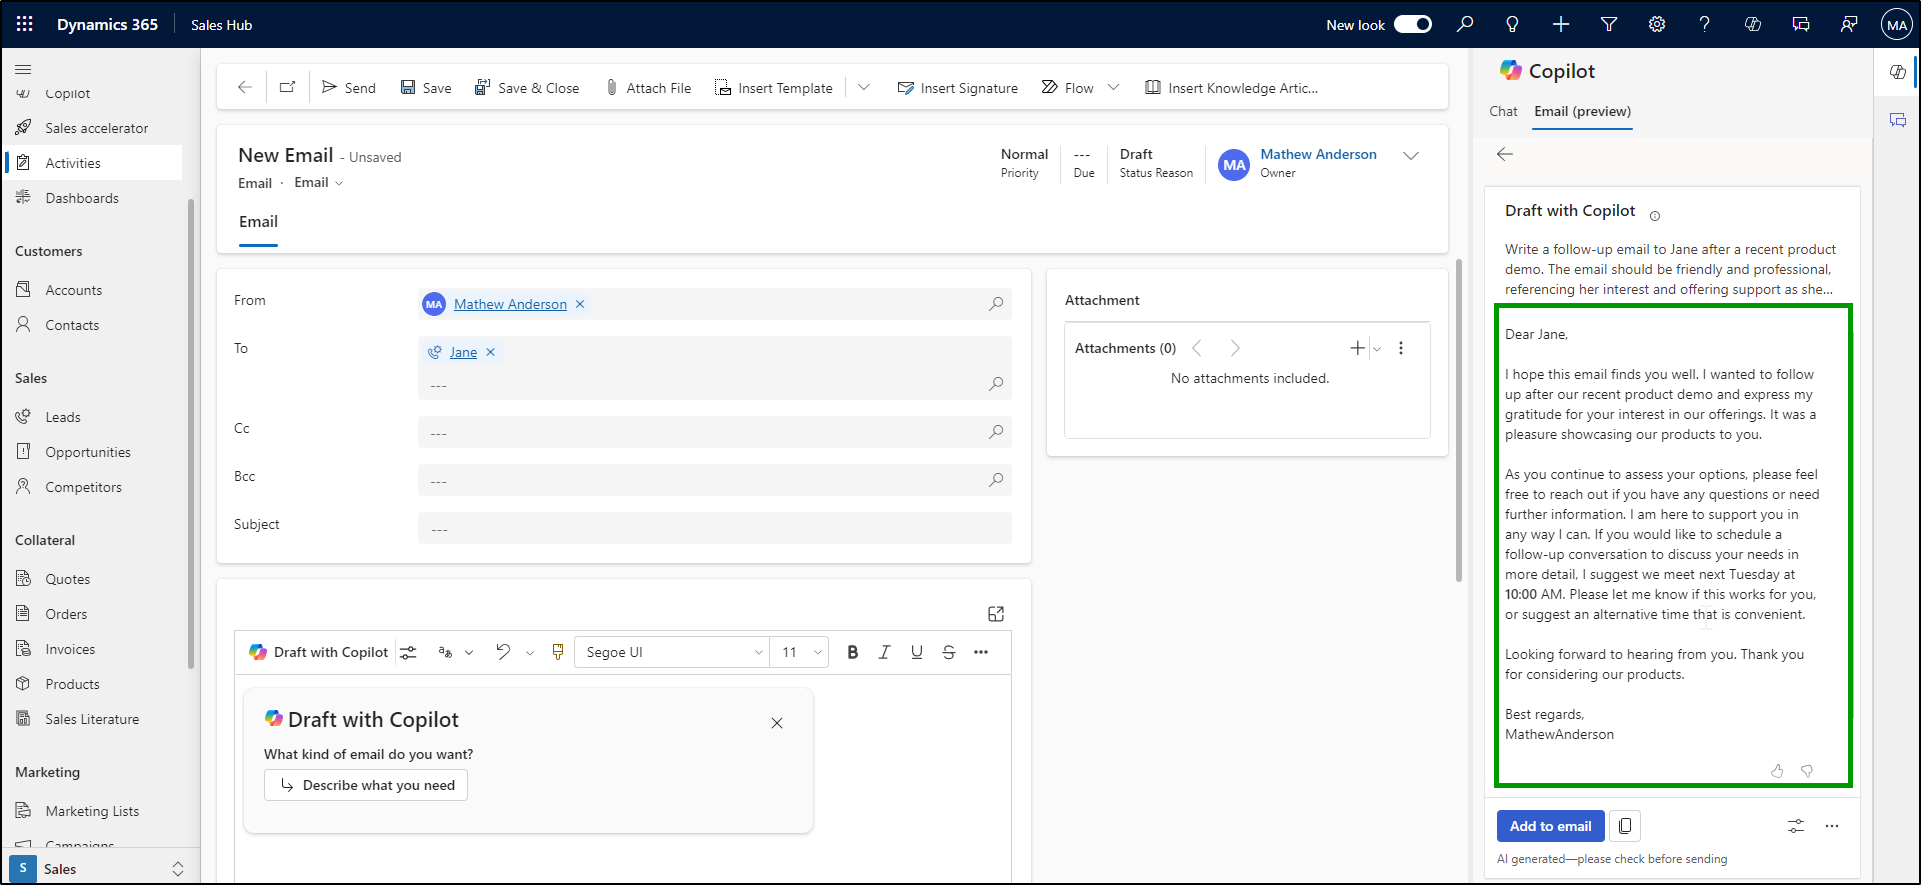Open the font size 11 dropdown
The image size is (1921, 885).
[800, 652]
